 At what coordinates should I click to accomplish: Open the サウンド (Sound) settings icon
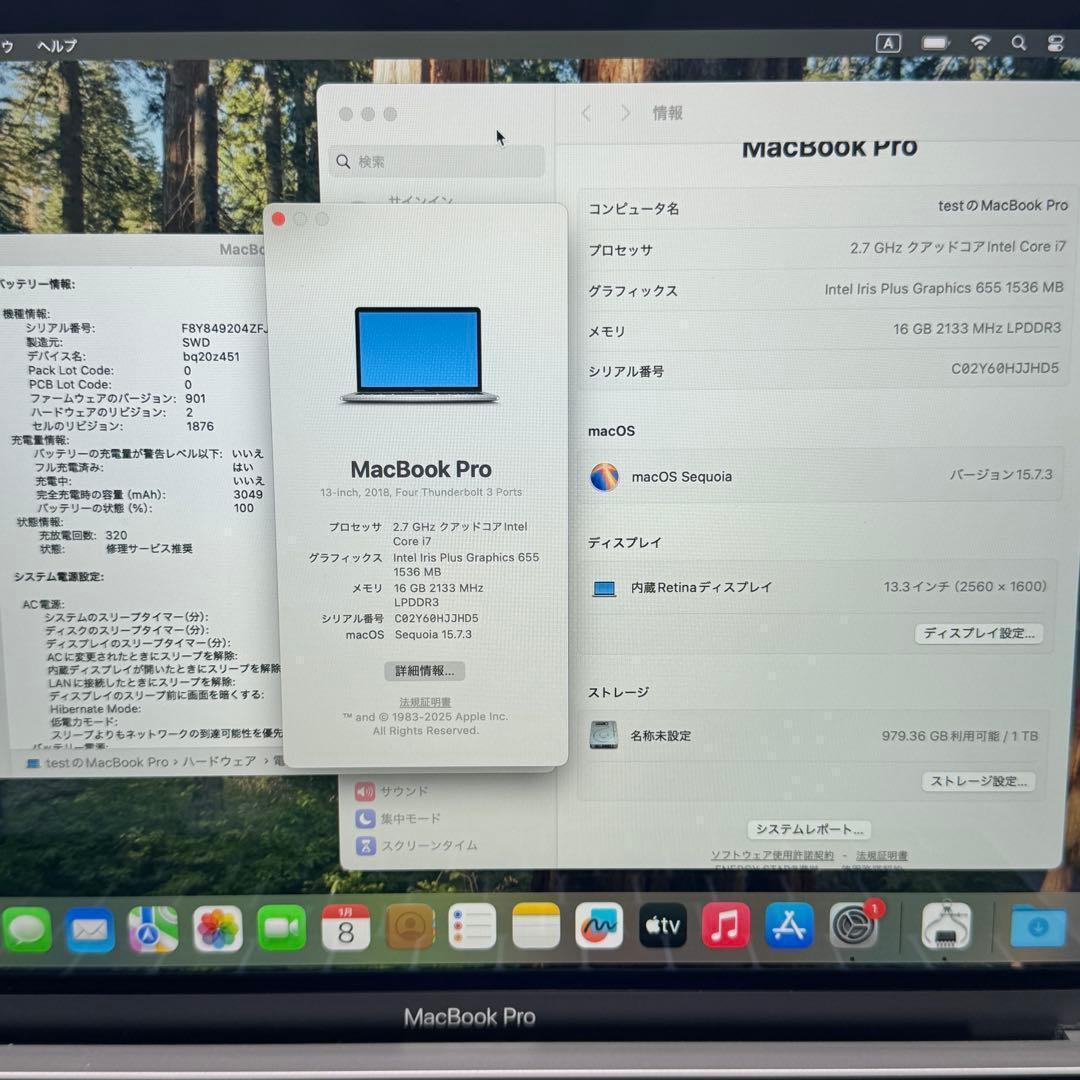[x=364, y=791]
